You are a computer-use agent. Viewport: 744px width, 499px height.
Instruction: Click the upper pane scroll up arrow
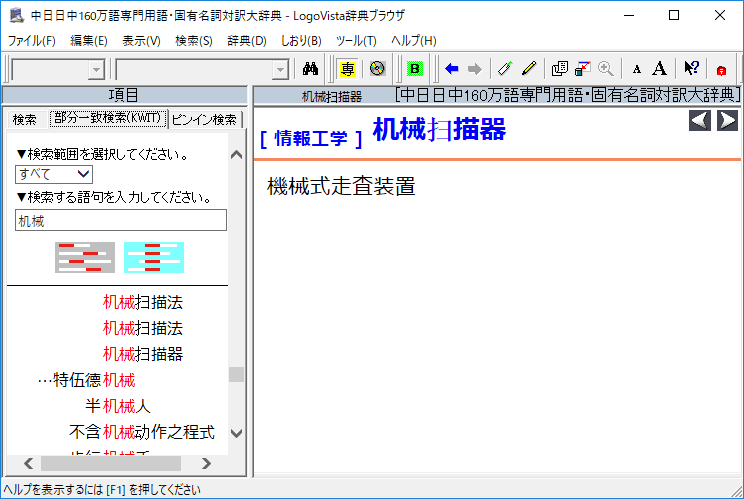(x=236, y=155)
